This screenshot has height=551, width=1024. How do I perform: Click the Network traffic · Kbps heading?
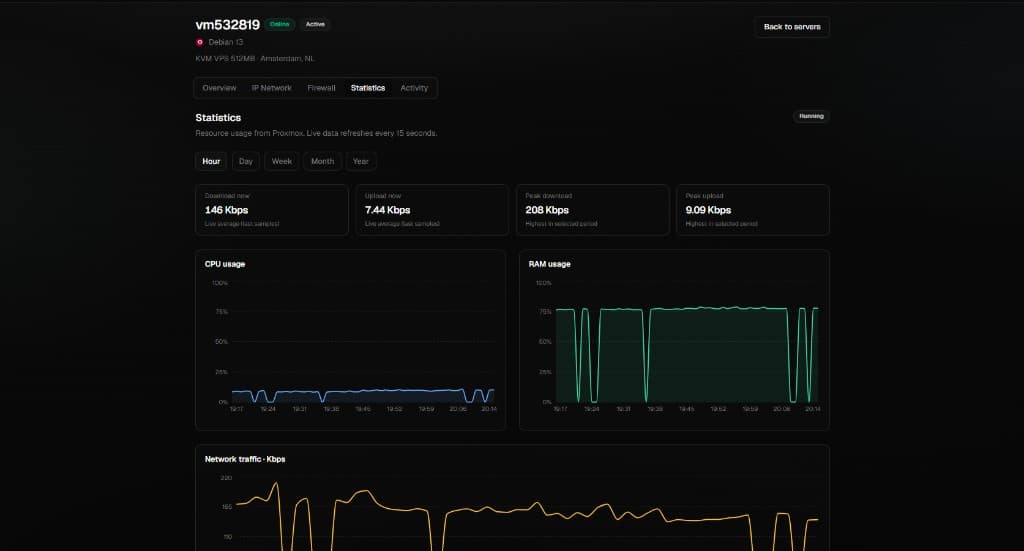[245, 459]
